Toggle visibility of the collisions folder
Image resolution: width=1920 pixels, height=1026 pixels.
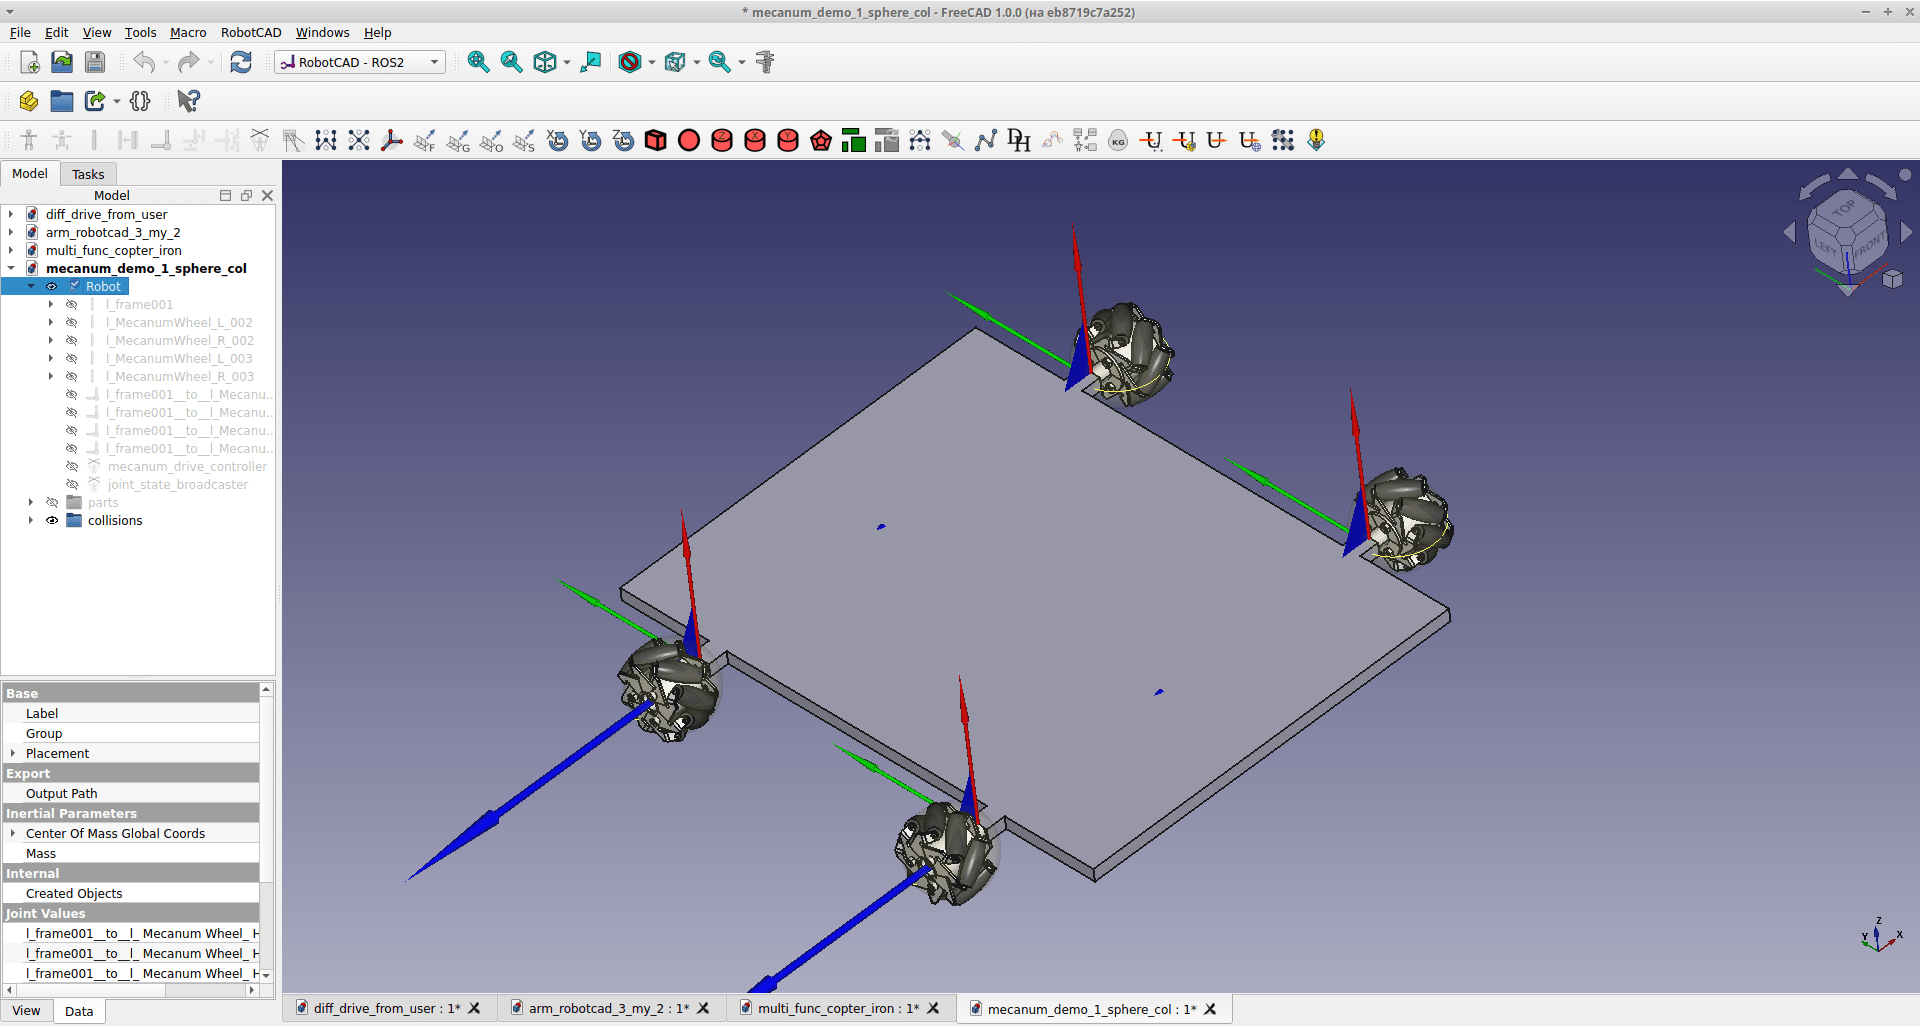pyautogui.click(x=52, y=521)
